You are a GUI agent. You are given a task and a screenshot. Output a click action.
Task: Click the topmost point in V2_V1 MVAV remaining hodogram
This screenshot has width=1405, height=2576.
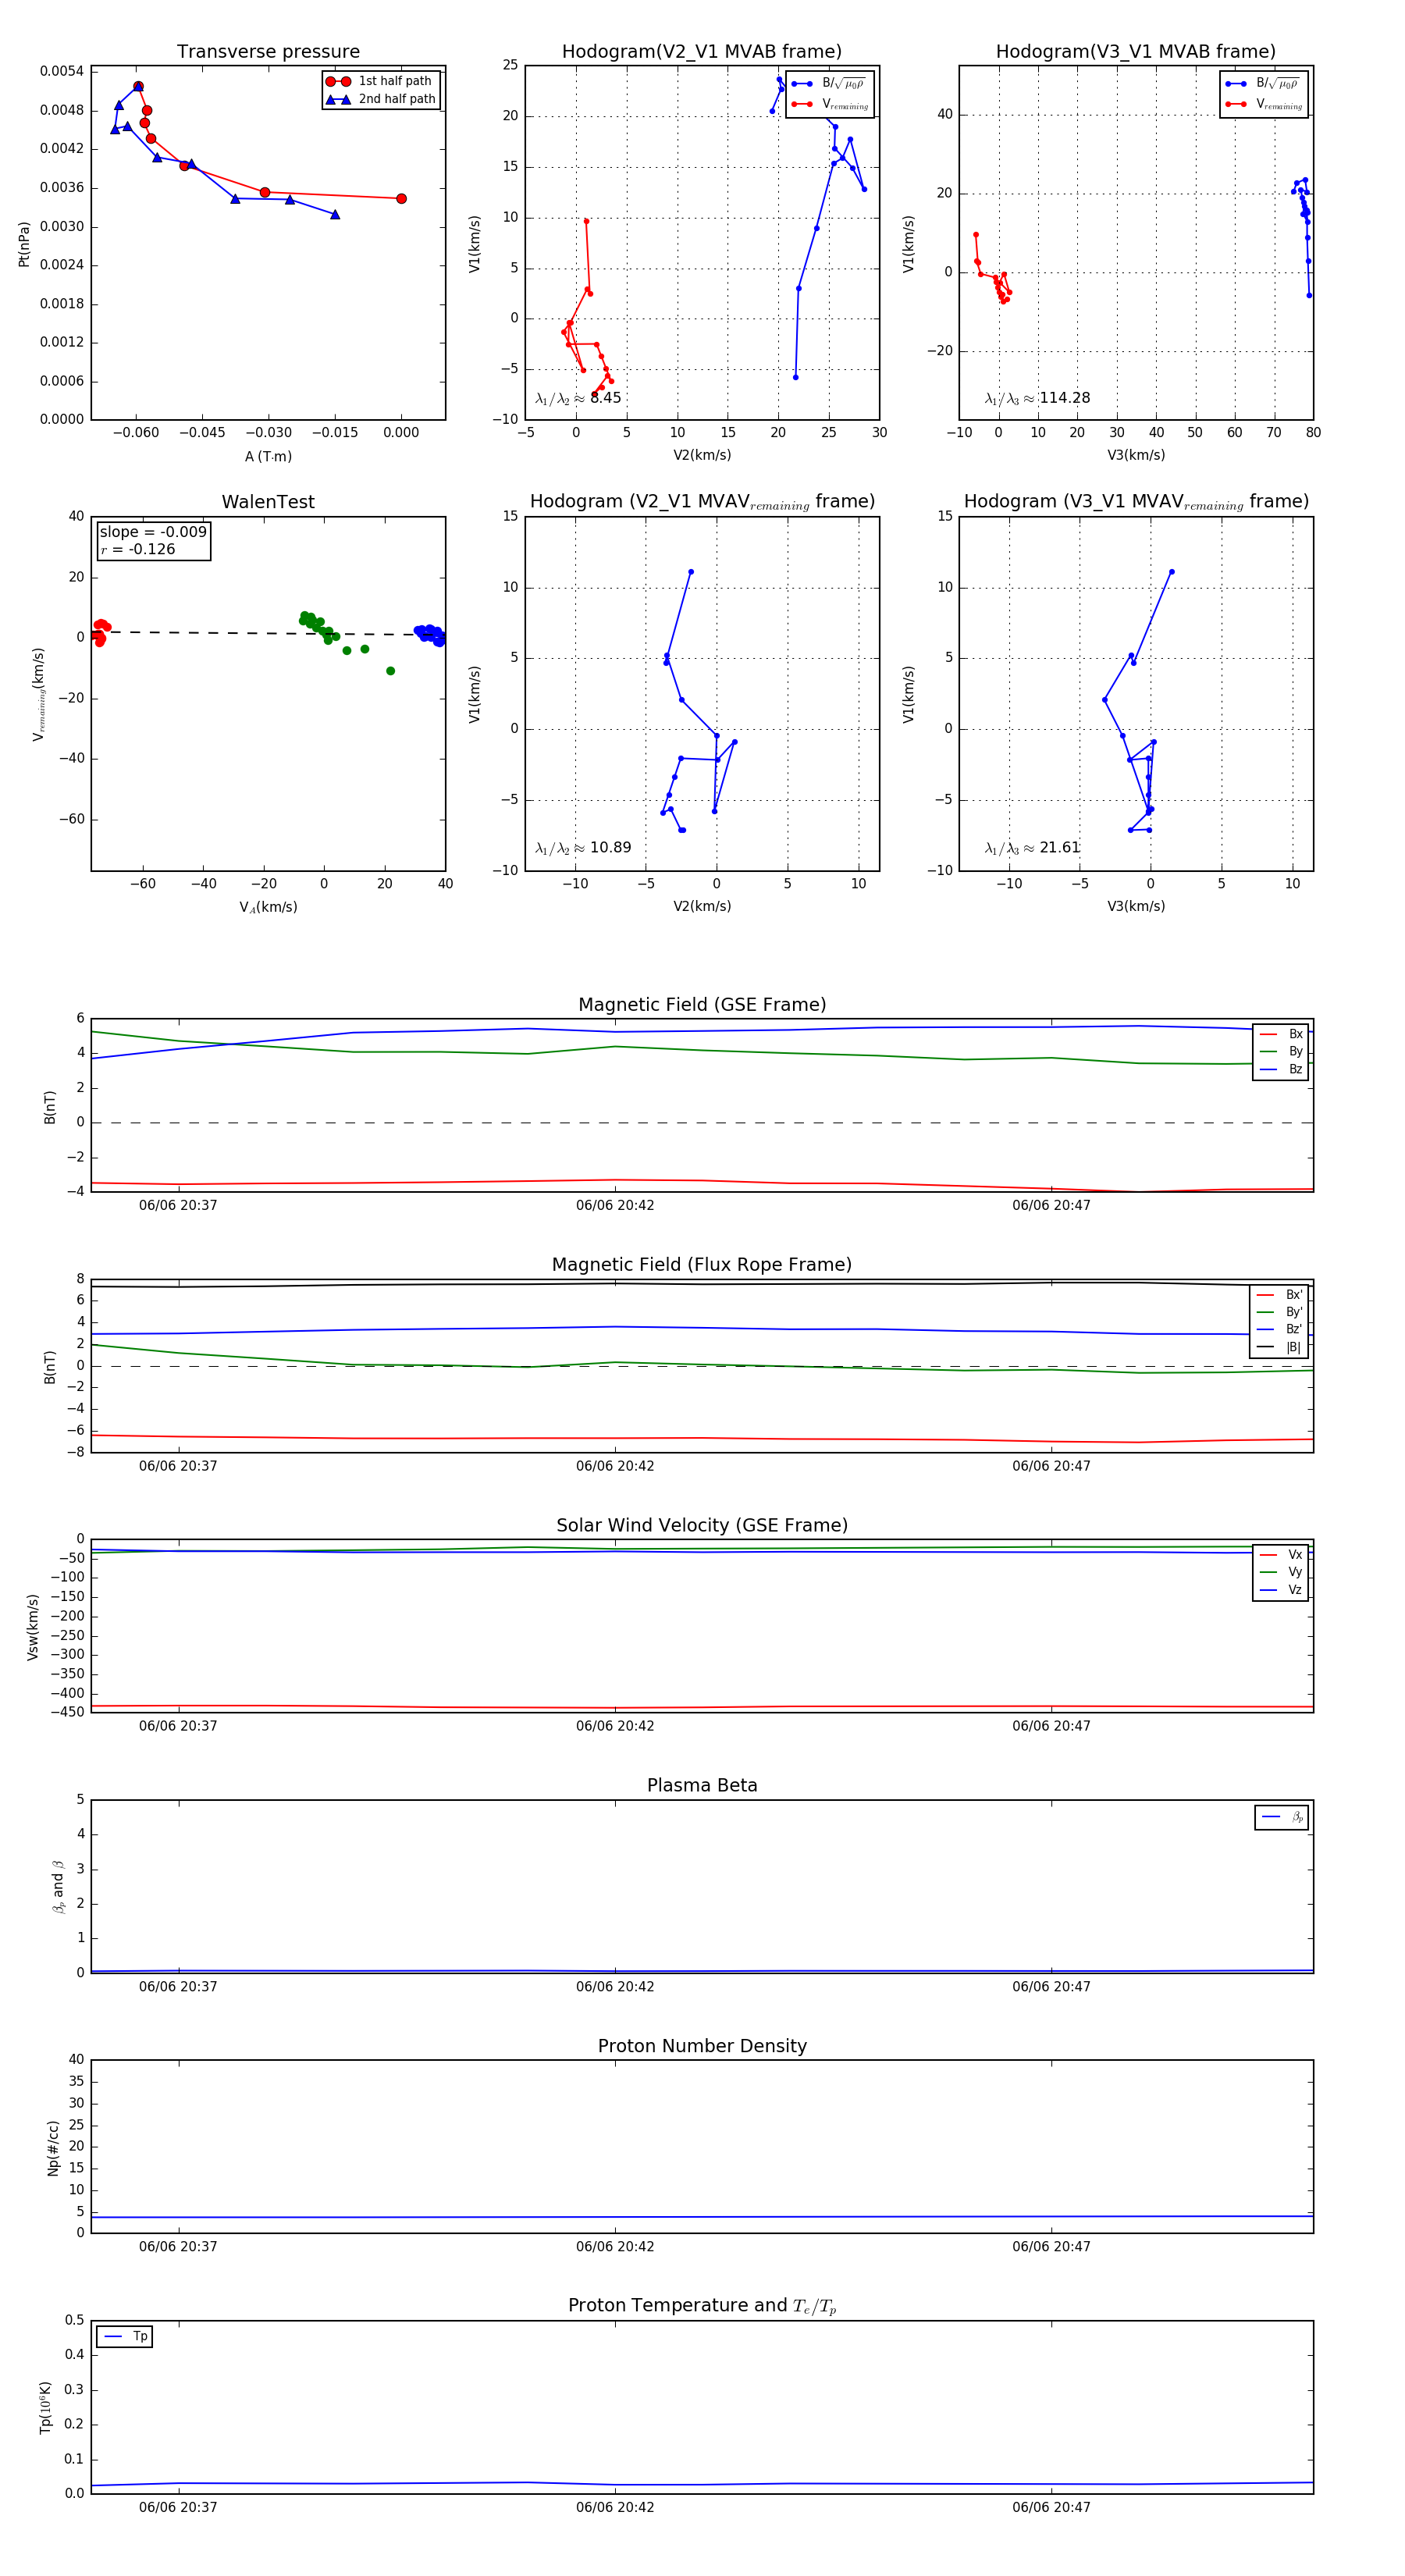[691, 572]
